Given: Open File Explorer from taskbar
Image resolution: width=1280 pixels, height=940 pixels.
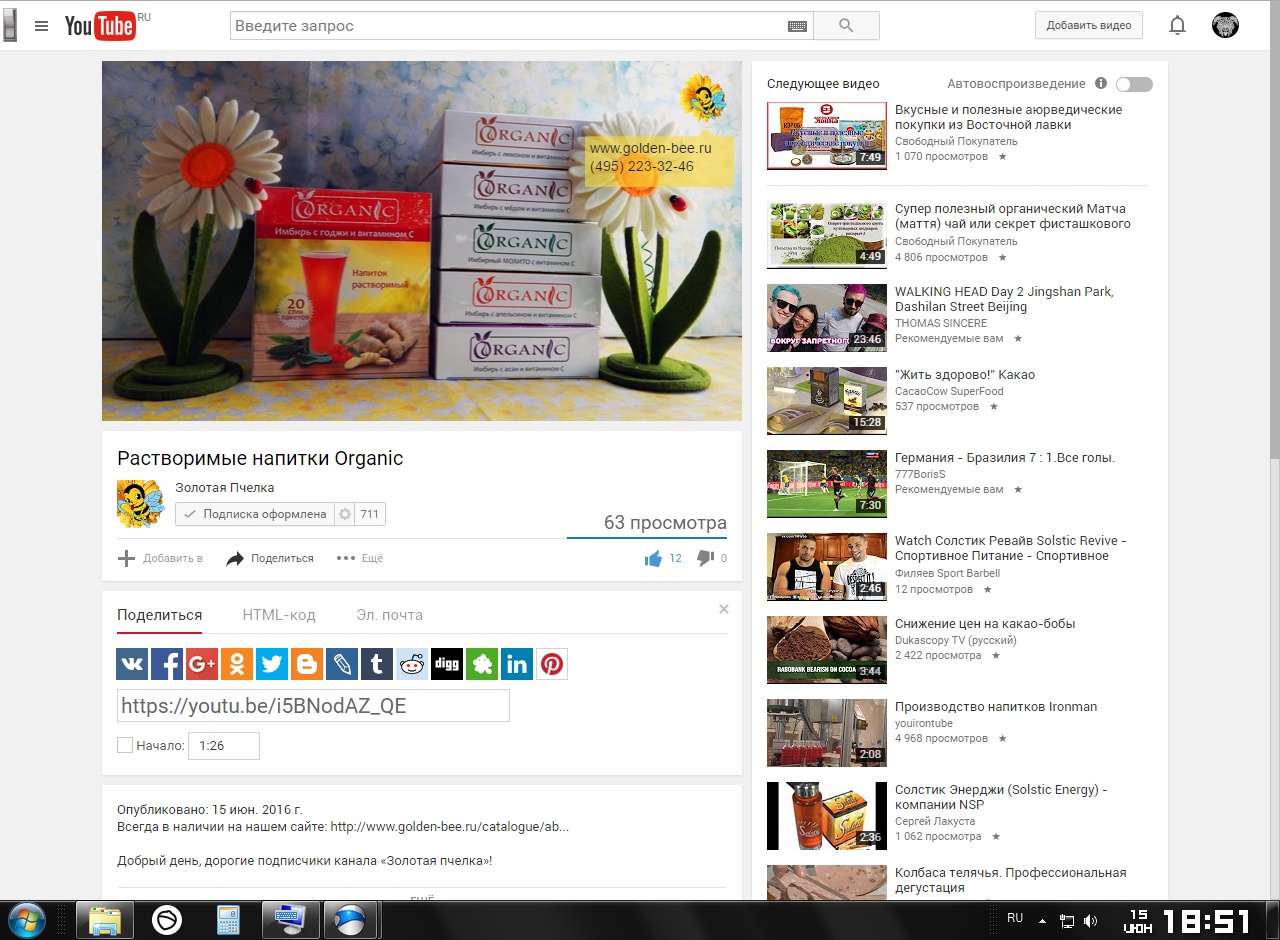Looking at the screenshot, I should click(105, 919).
